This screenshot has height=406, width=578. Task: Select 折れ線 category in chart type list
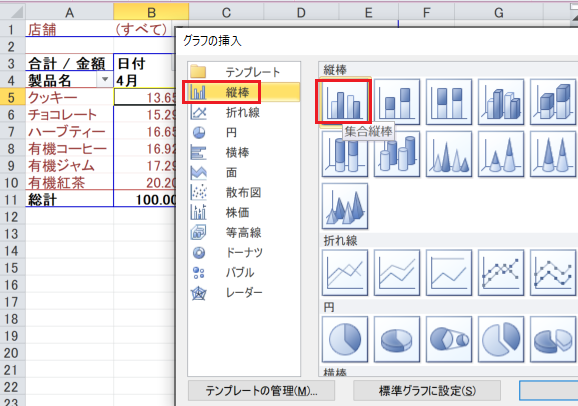[244, 112]
